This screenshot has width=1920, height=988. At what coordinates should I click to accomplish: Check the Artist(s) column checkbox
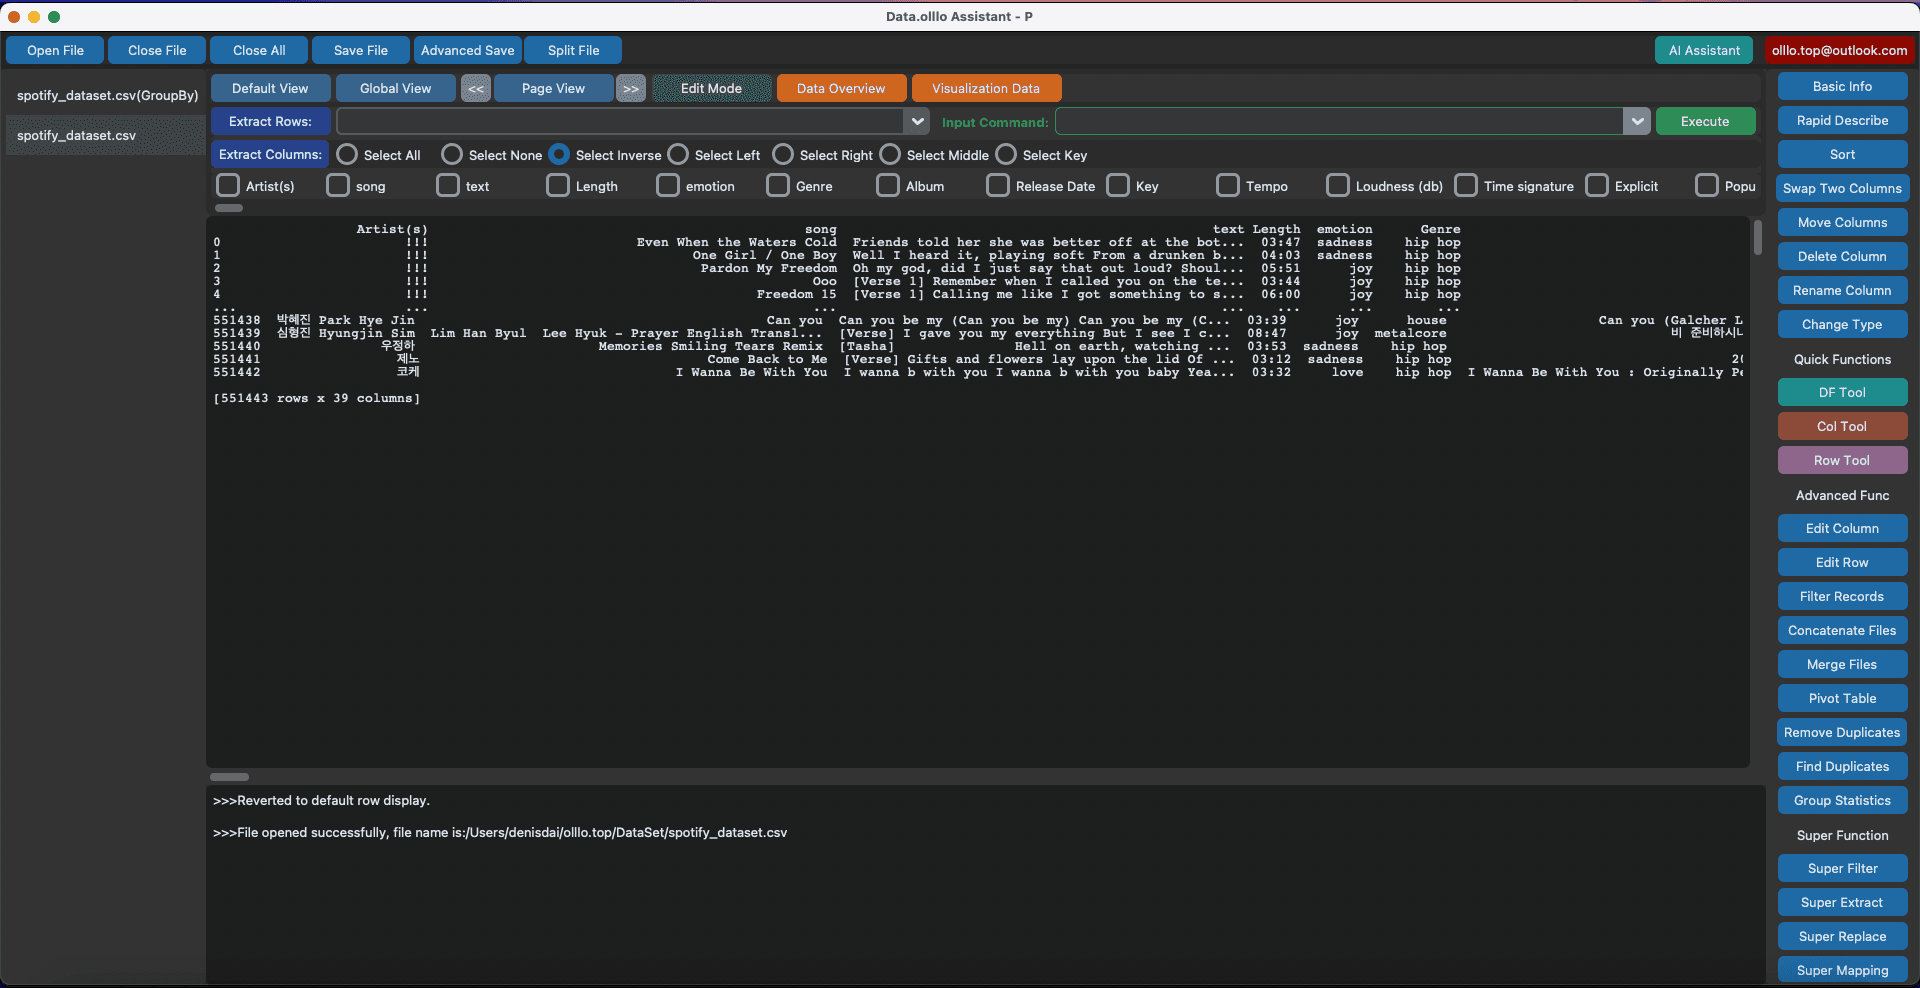pyautogui.click(x=229, y=186)
